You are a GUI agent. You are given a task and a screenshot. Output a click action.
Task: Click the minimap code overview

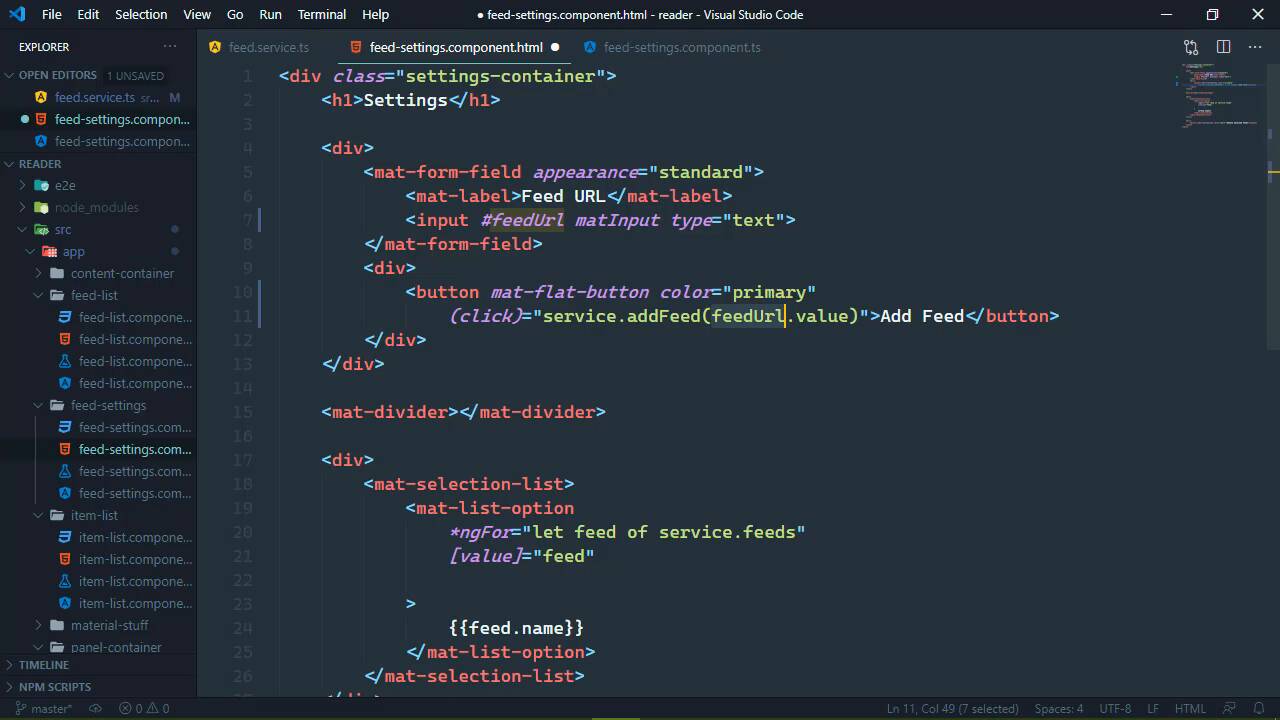click(x=1220, y=95)
